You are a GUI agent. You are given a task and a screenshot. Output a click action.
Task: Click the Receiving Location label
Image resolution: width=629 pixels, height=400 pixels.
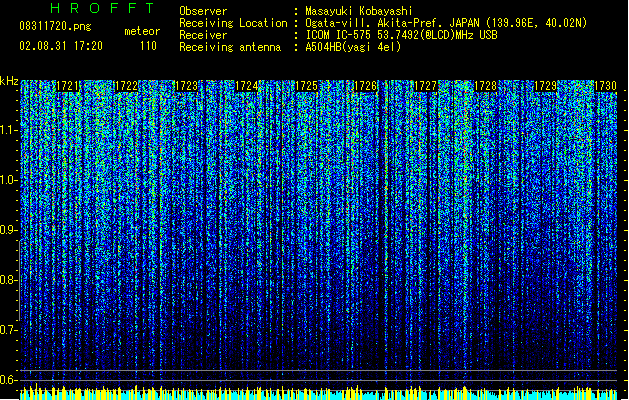coord(233,23)
